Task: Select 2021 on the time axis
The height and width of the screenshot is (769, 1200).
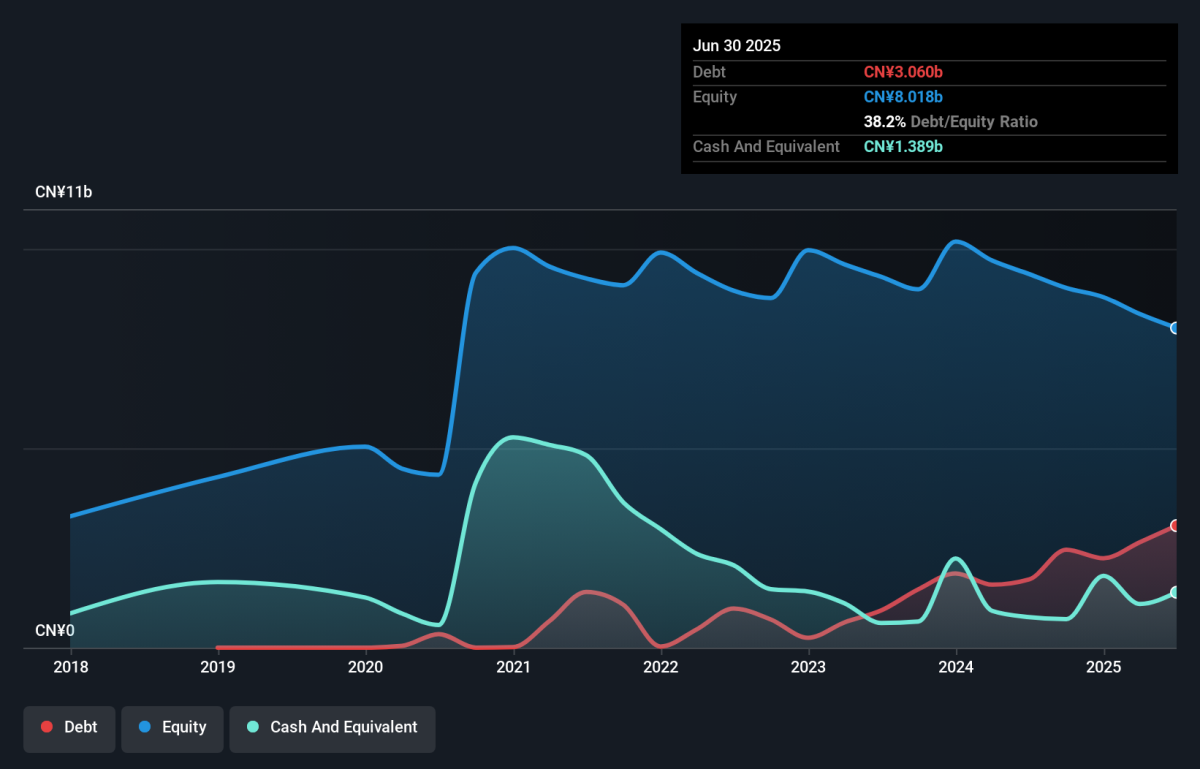Action: pyautogui.click(x=513, y=667)
